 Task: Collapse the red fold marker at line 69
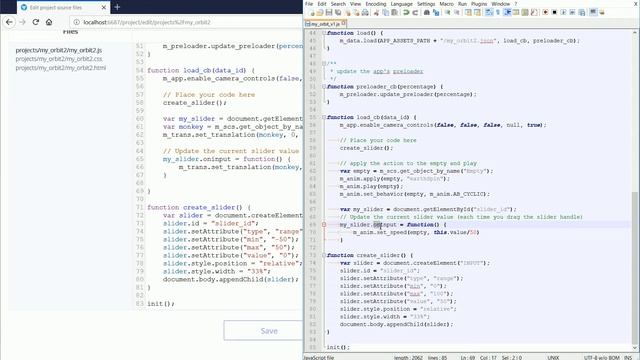pyautogui.click(x=324, y=224)
